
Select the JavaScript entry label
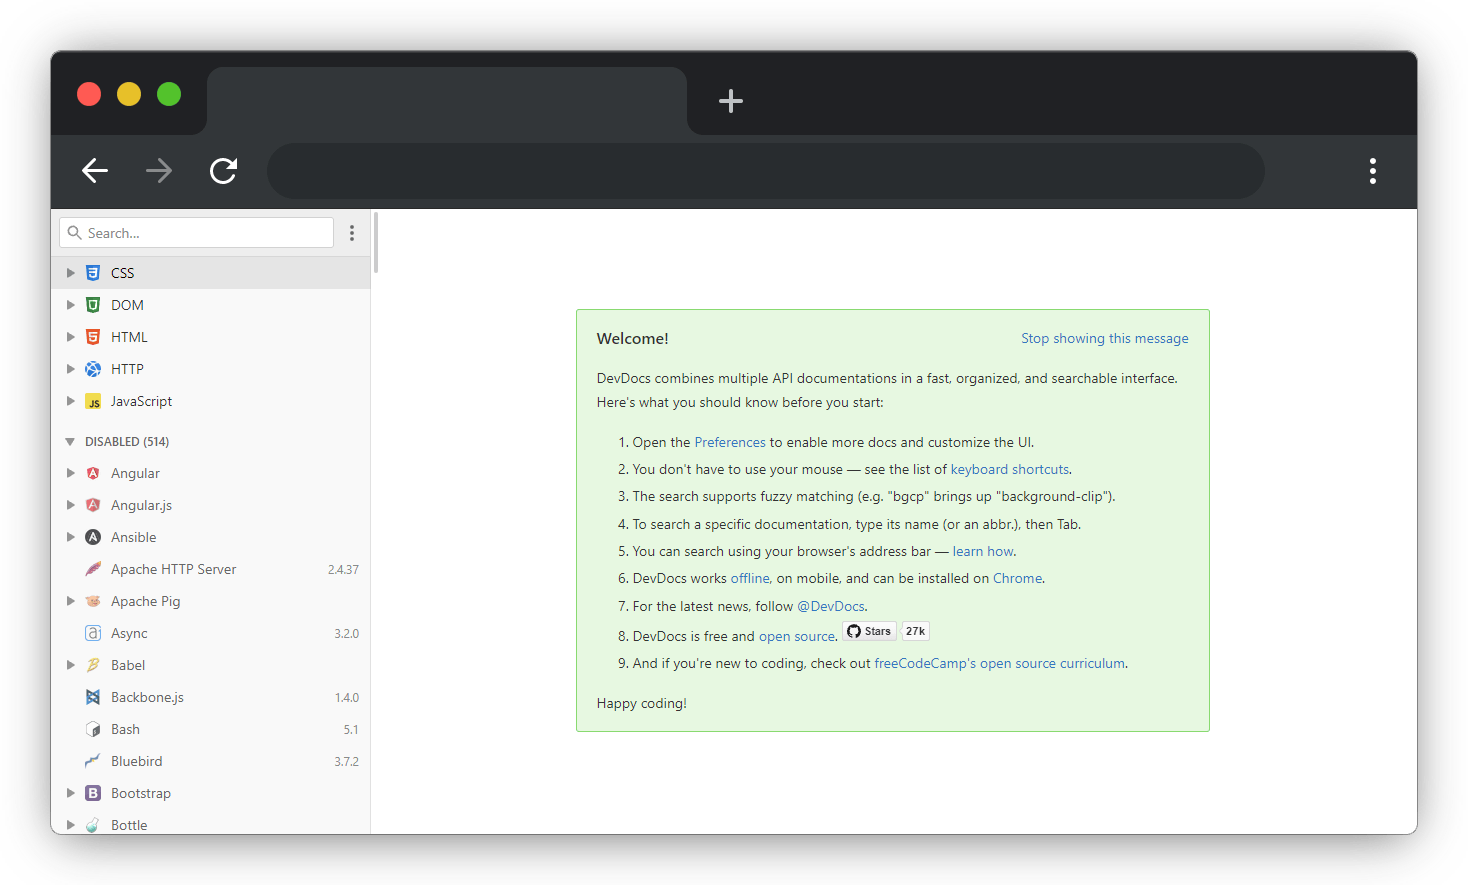141,401
